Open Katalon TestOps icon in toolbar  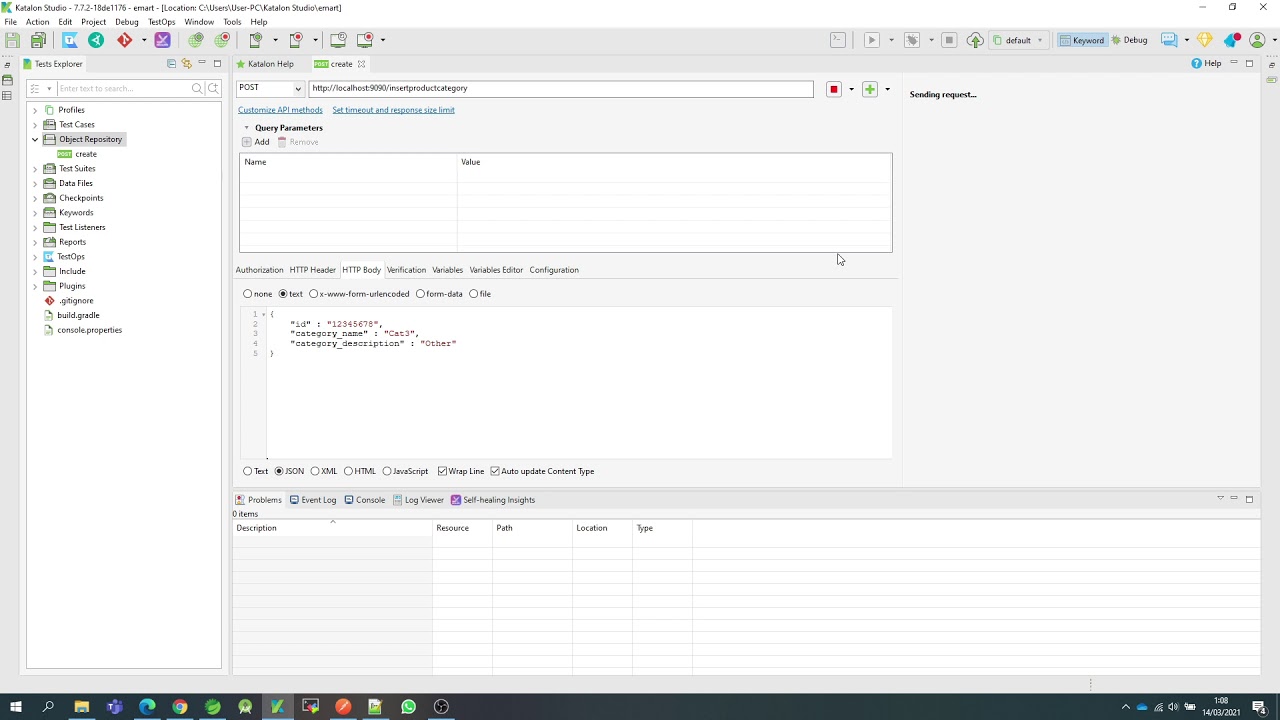70,40
